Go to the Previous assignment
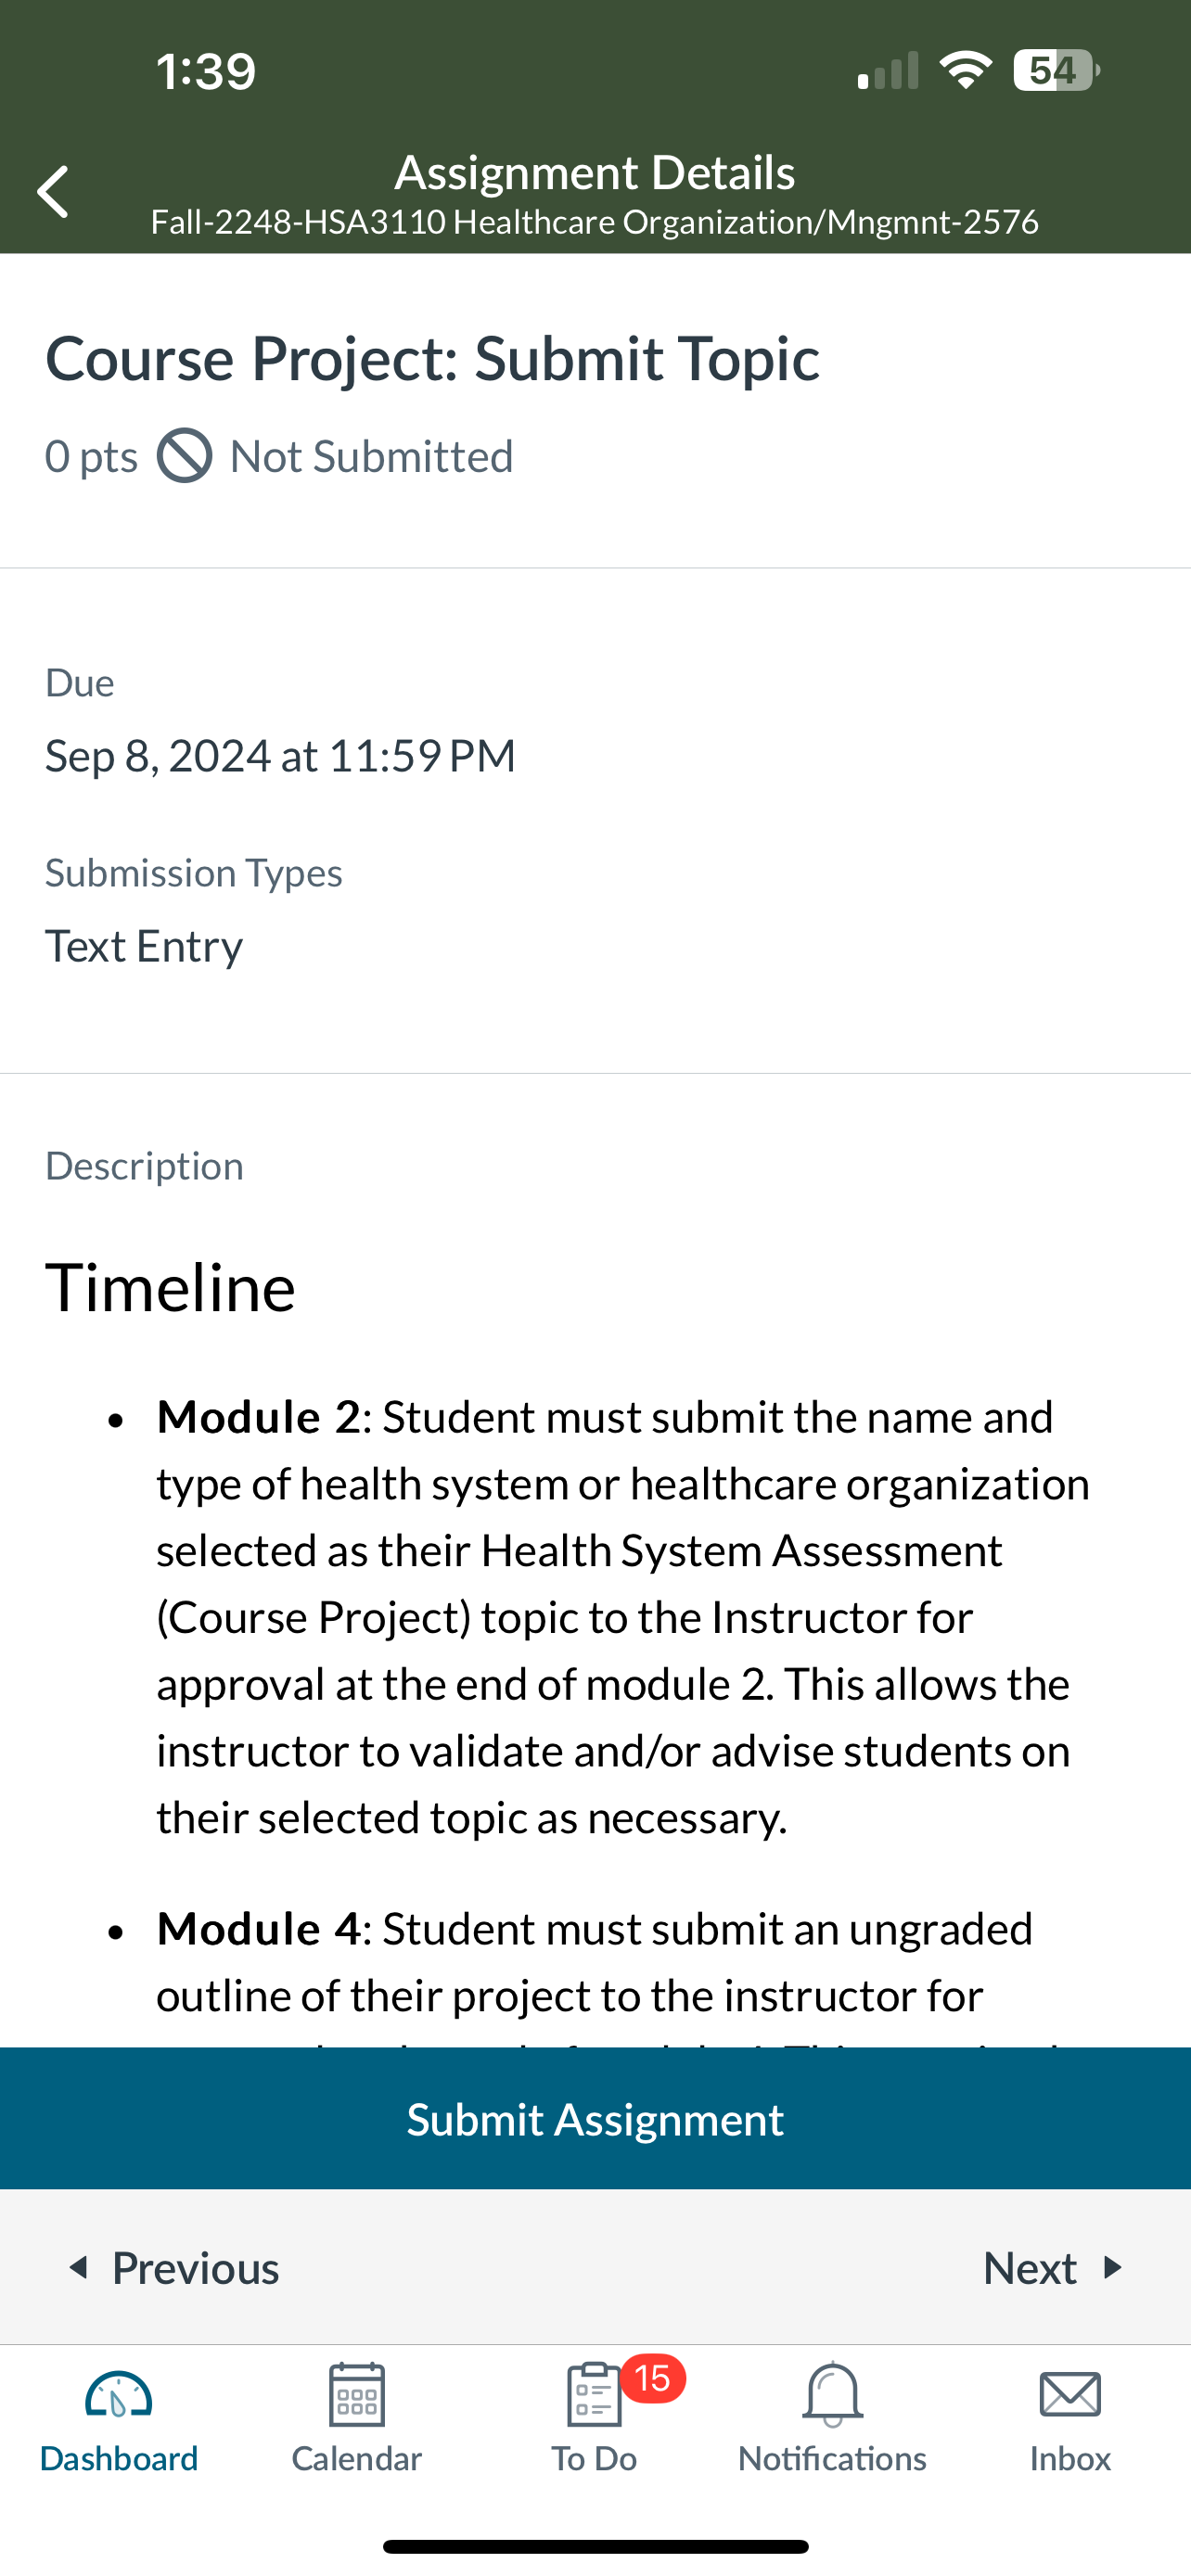This screenshot has height=2576, width=1191. point(172,2268)
